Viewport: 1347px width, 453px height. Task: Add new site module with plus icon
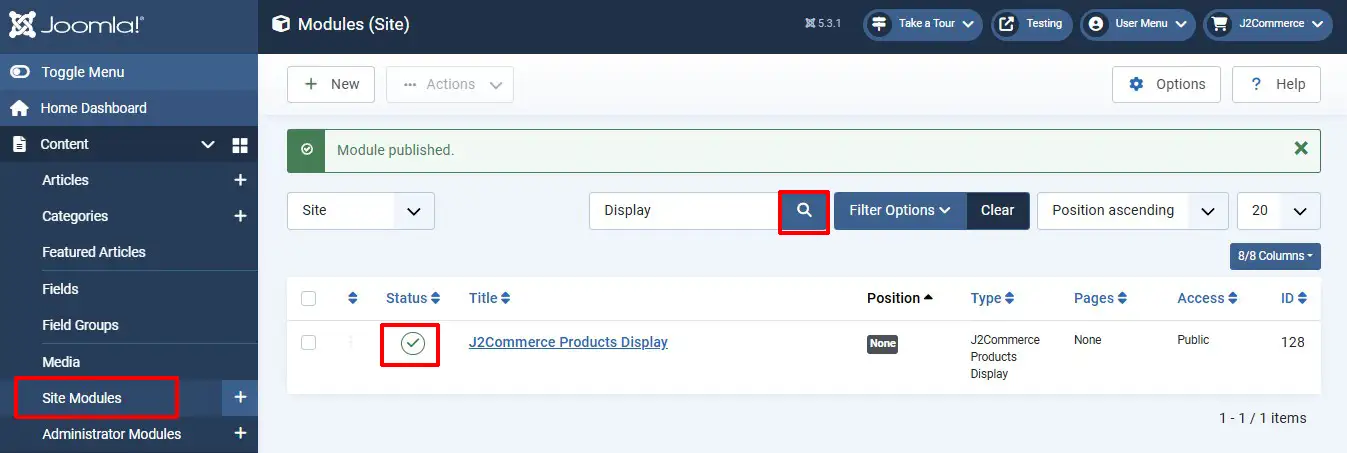(240, 398)
